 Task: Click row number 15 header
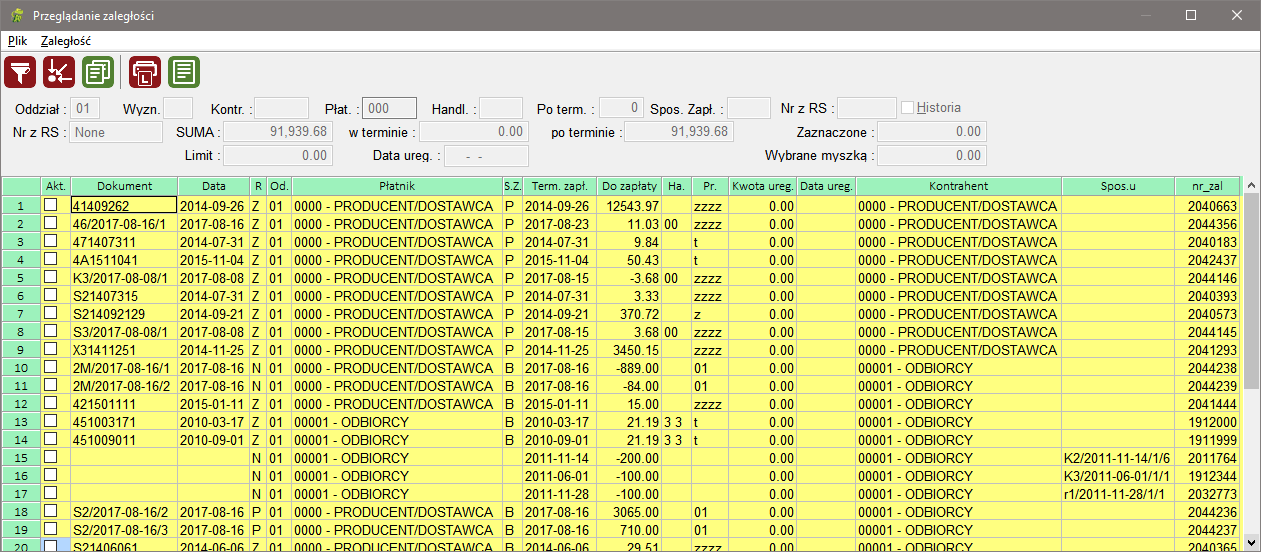[x=21, y=457]
